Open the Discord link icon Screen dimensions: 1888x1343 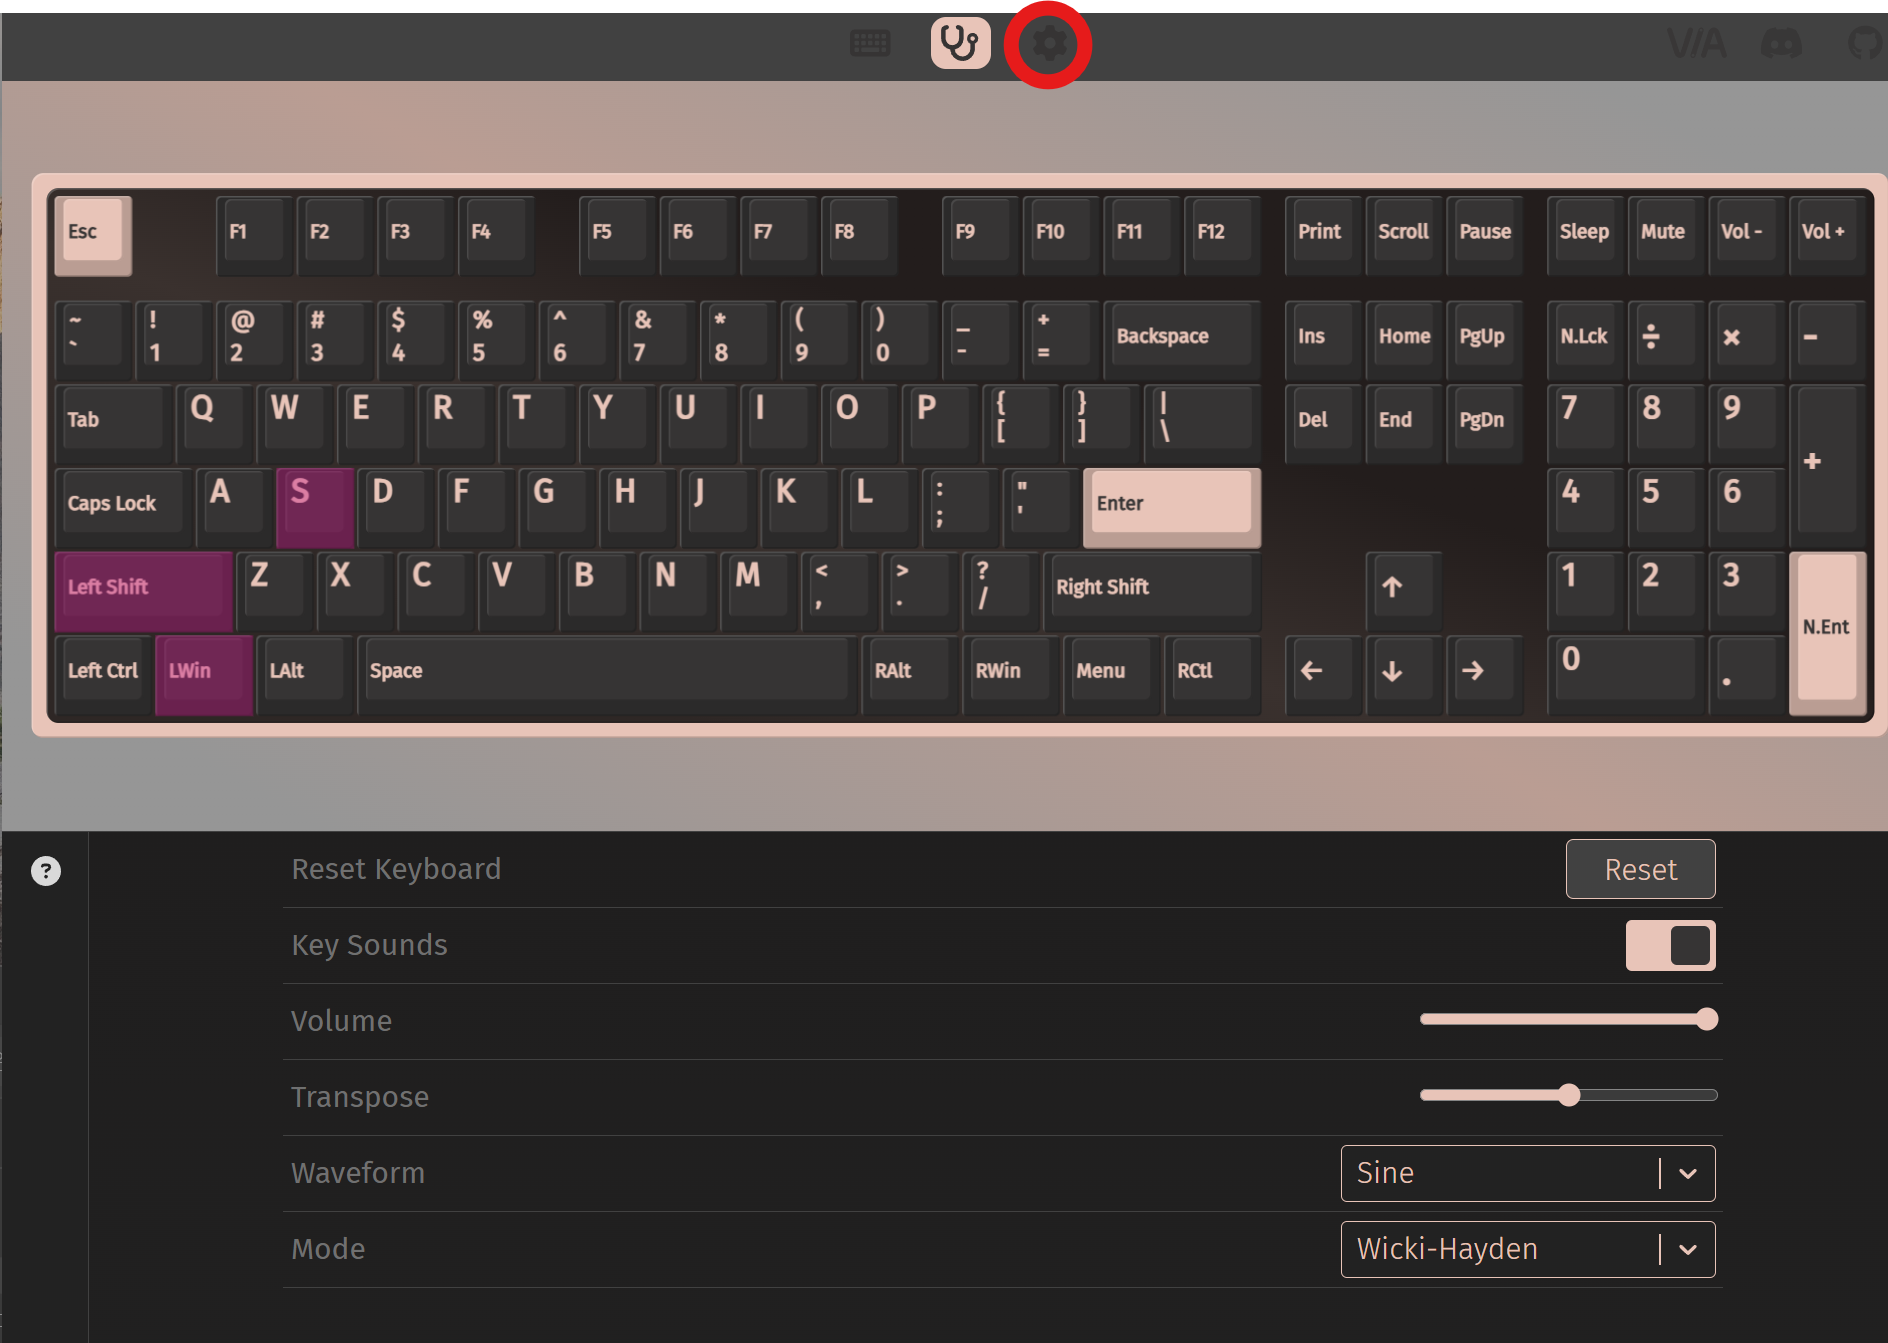(x=1781, y=43)
